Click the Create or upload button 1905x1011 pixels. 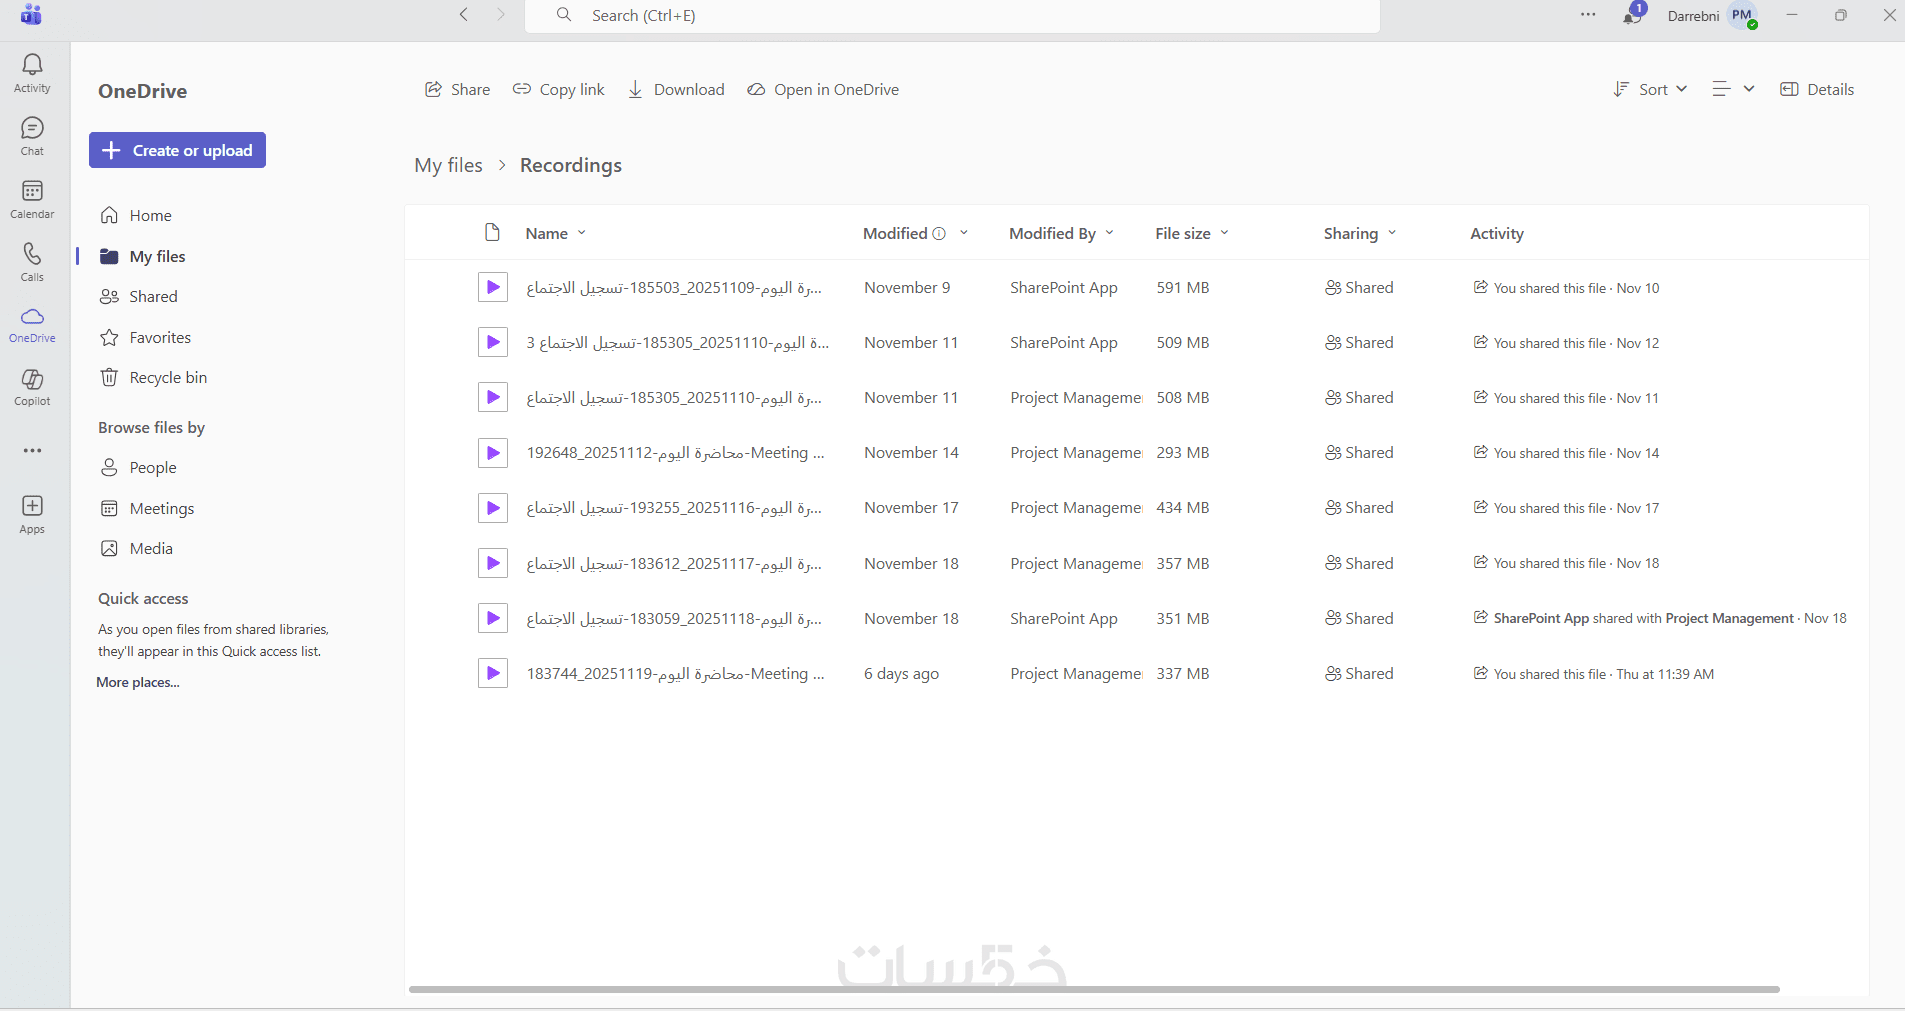tap(177, 150)
